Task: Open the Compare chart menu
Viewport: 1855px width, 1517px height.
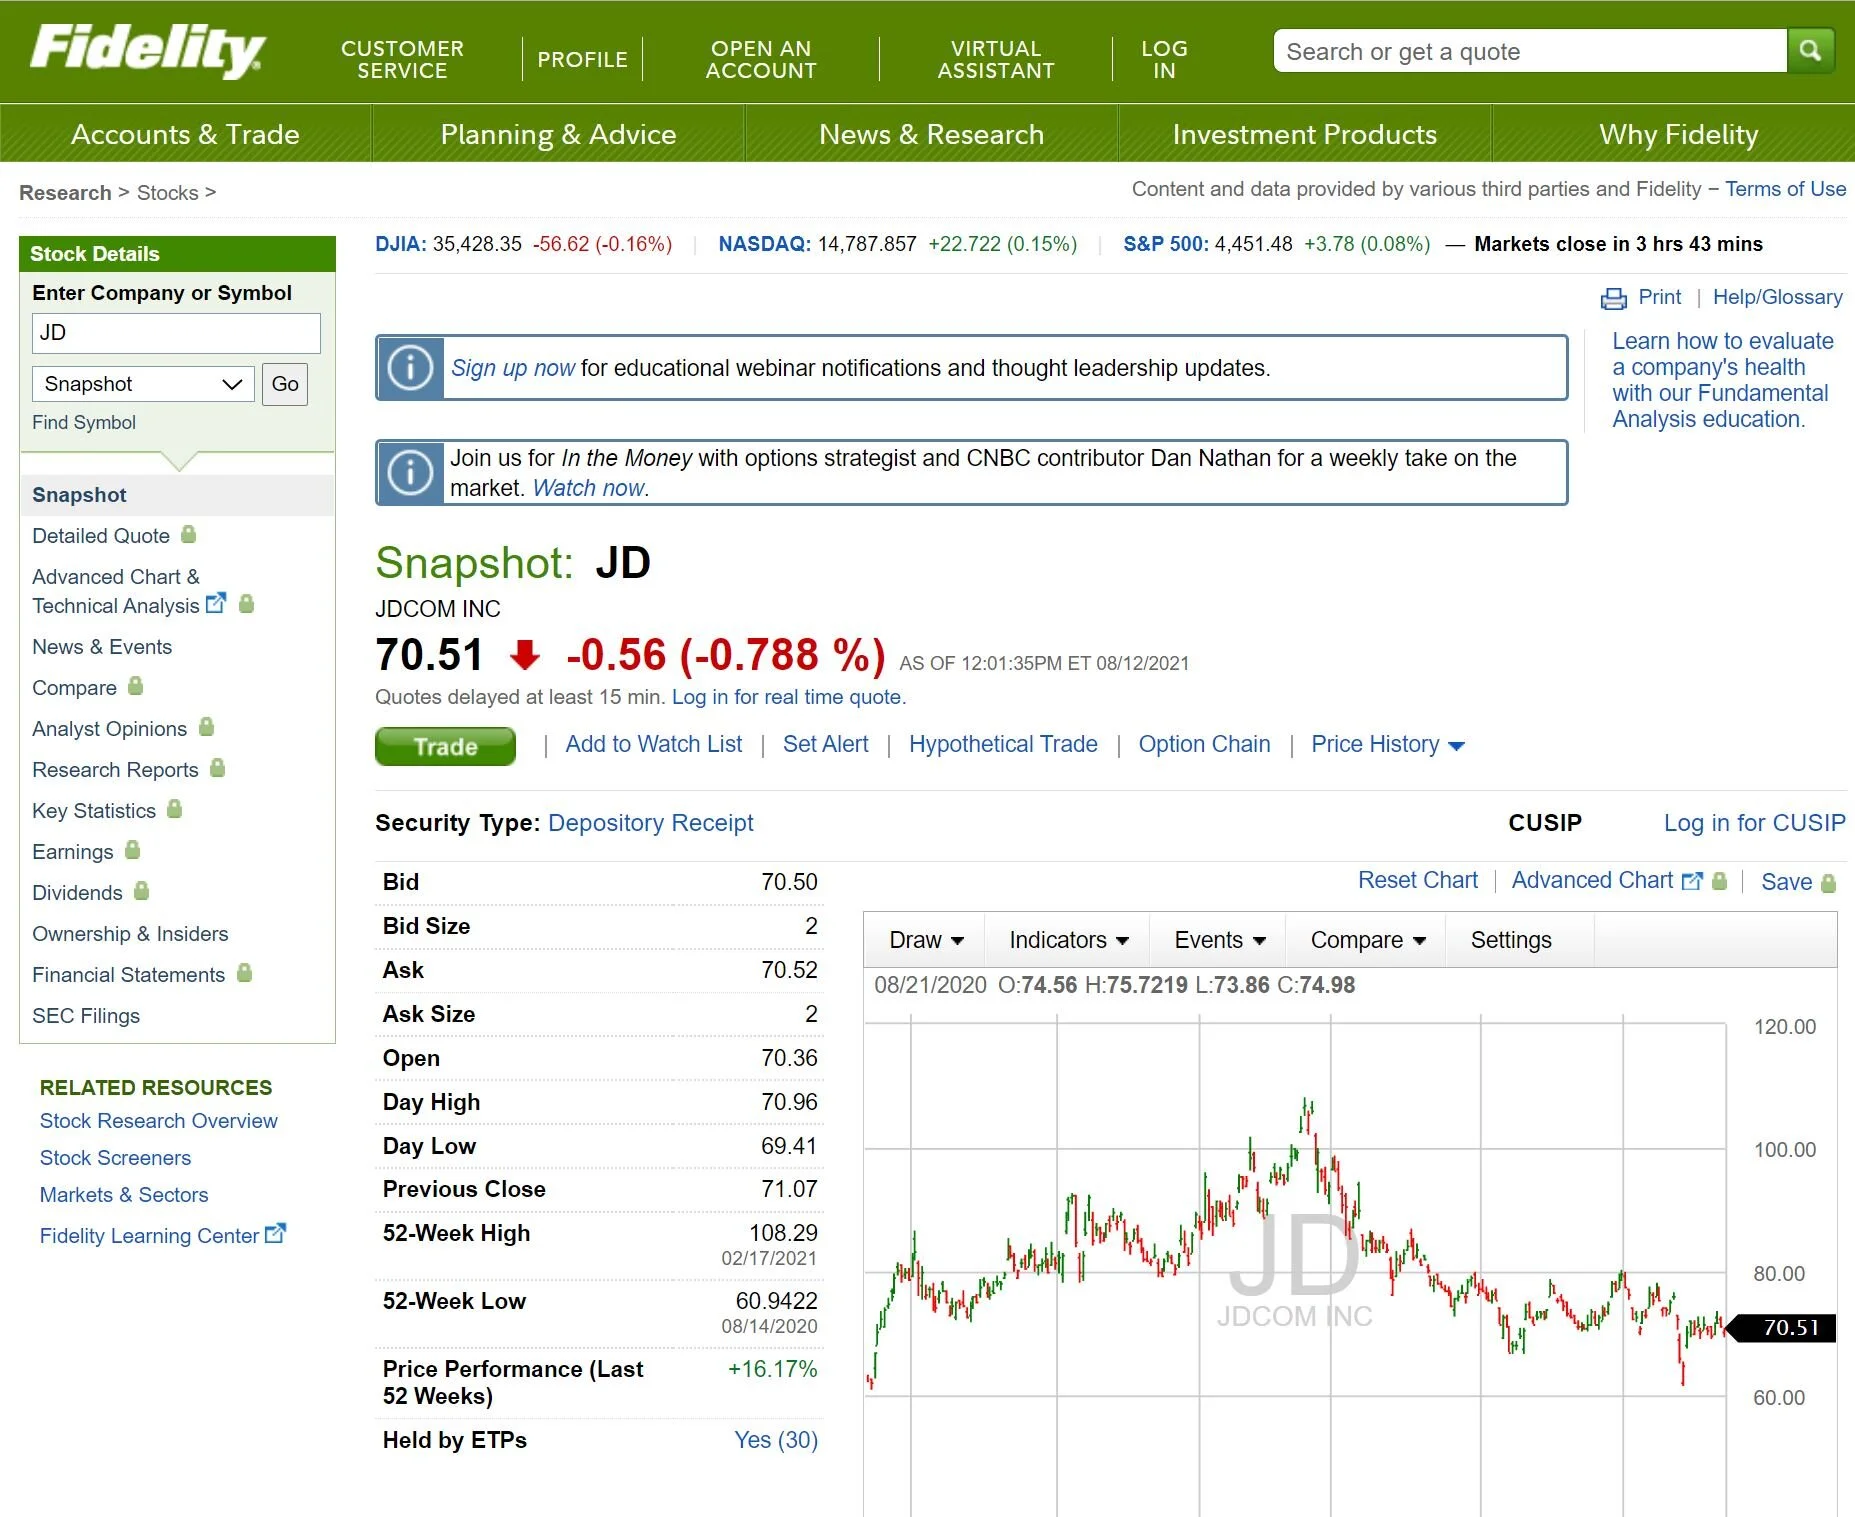Action: tap(1367, 940)
